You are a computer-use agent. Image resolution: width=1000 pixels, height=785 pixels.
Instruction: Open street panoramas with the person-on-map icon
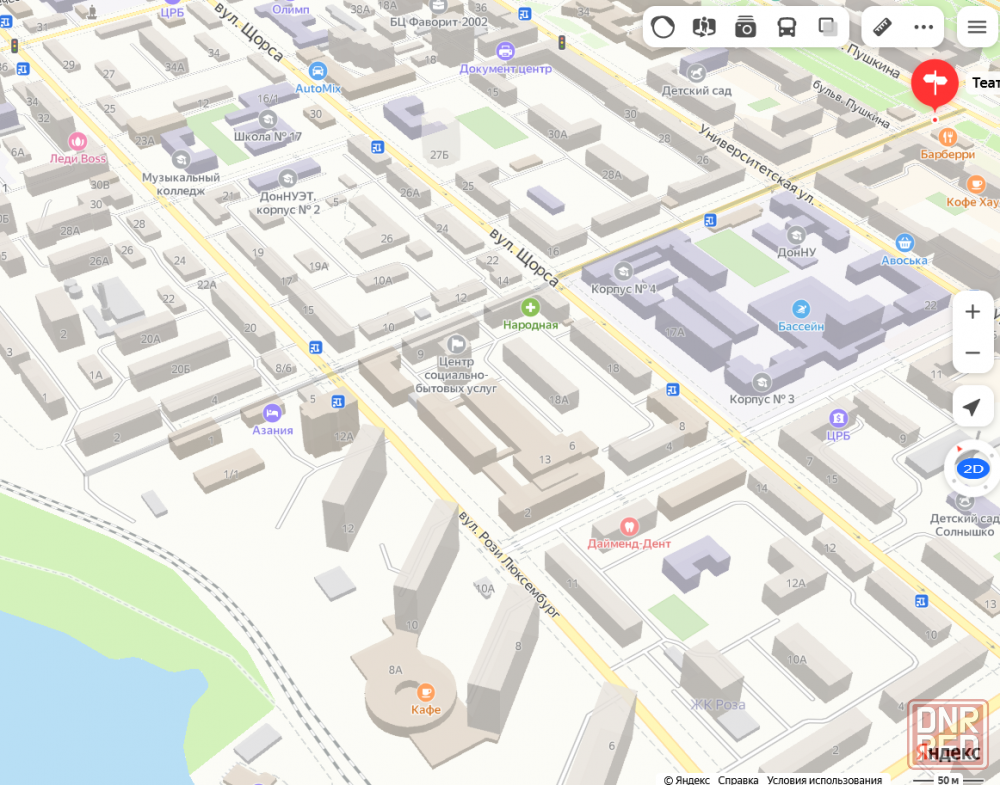pos(704,27)
